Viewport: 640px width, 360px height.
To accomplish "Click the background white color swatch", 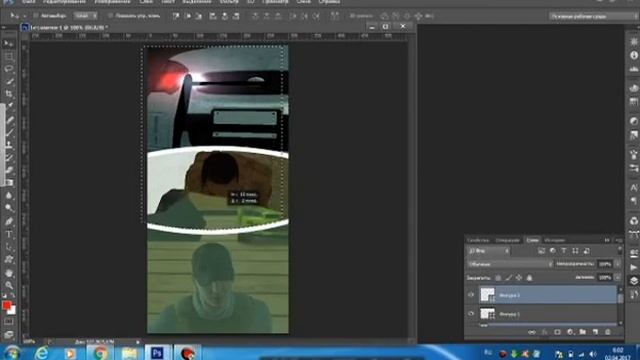I will pyautogui.click(x=12, y=310).
